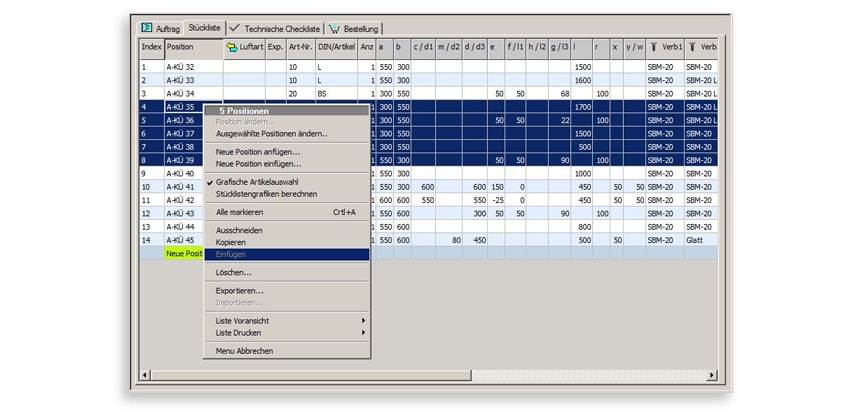Click the Luftart column header icon

pyautogui.click(x=232, y=47)
